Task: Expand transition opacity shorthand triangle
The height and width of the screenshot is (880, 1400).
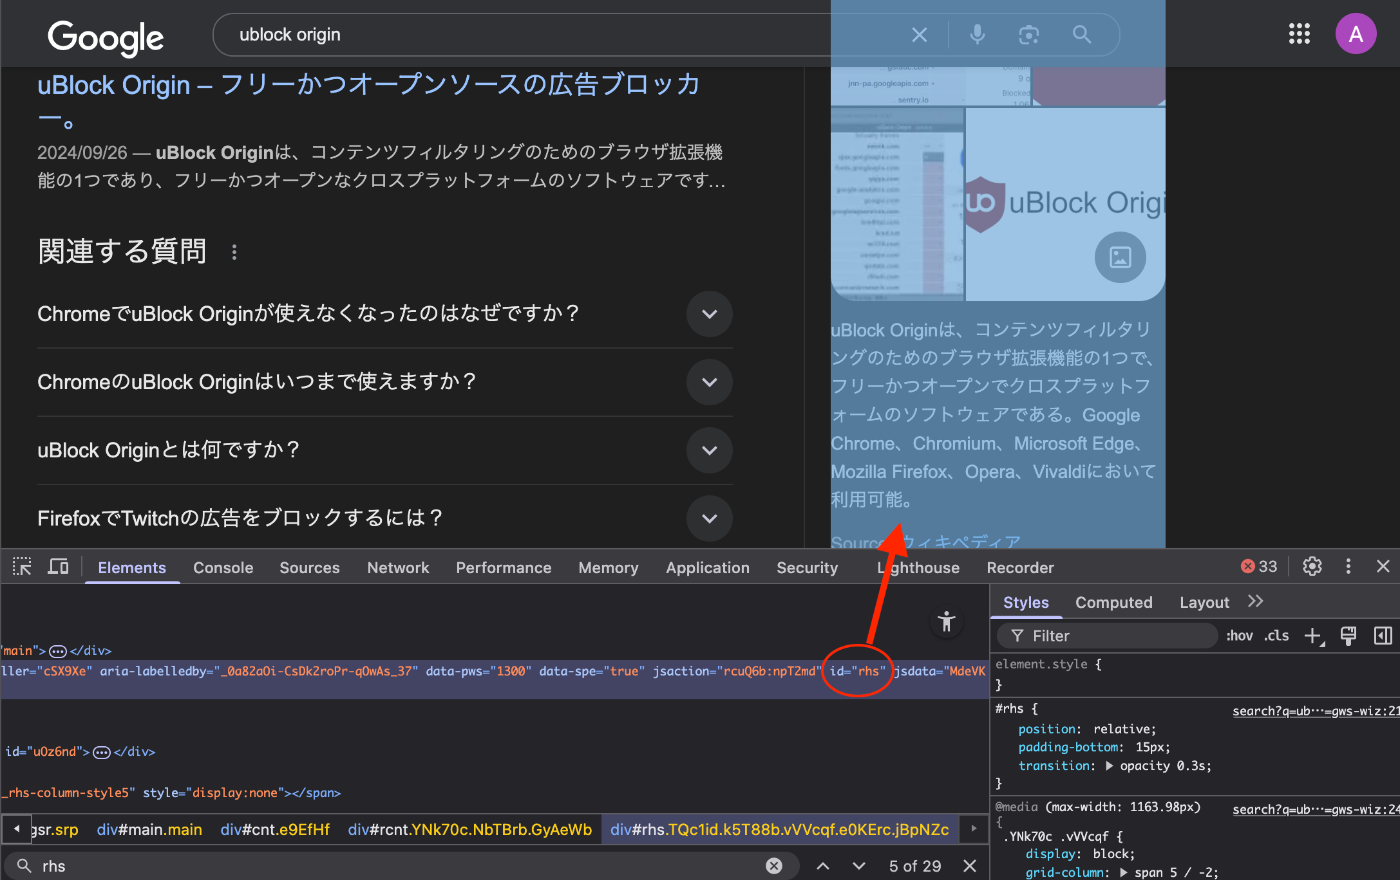Action: [x=1109, y=766]
